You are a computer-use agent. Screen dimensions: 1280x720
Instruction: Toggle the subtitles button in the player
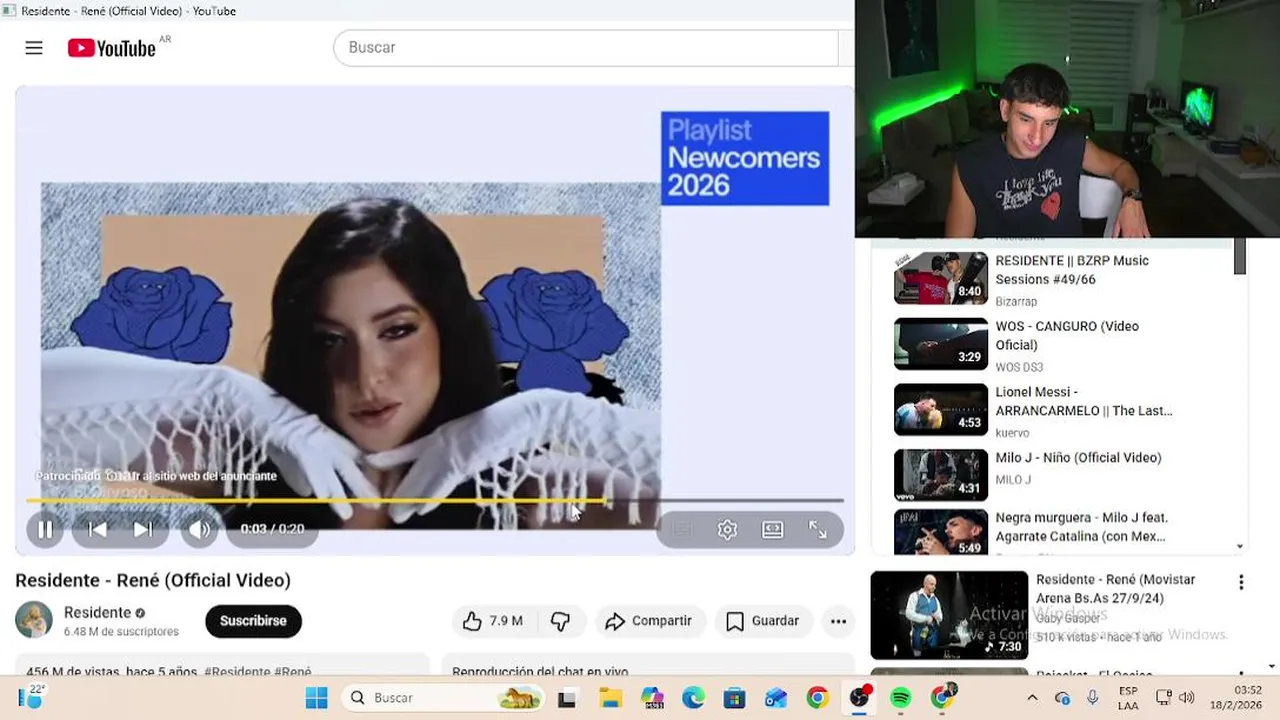pyautogui.click(x=682, y=530)
